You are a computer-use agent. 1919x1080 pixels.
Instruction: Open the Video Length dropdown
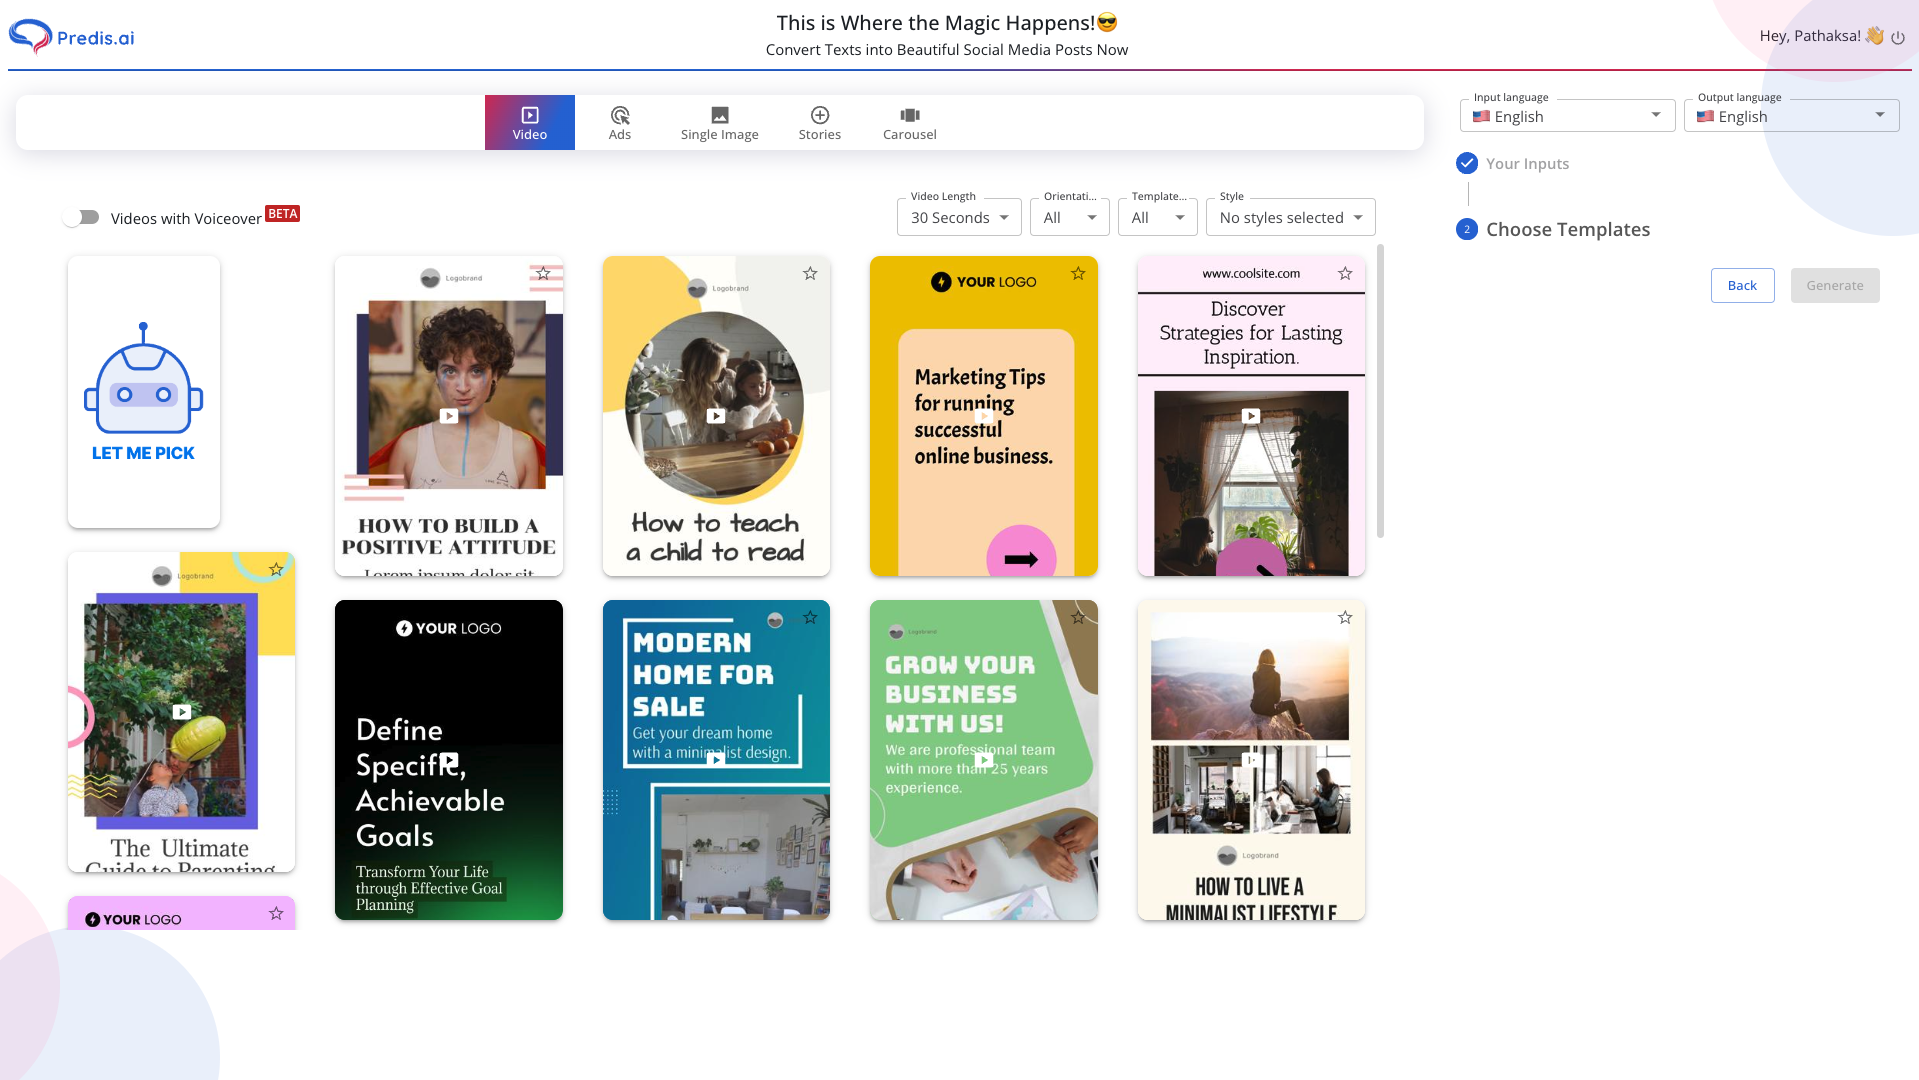958,217
